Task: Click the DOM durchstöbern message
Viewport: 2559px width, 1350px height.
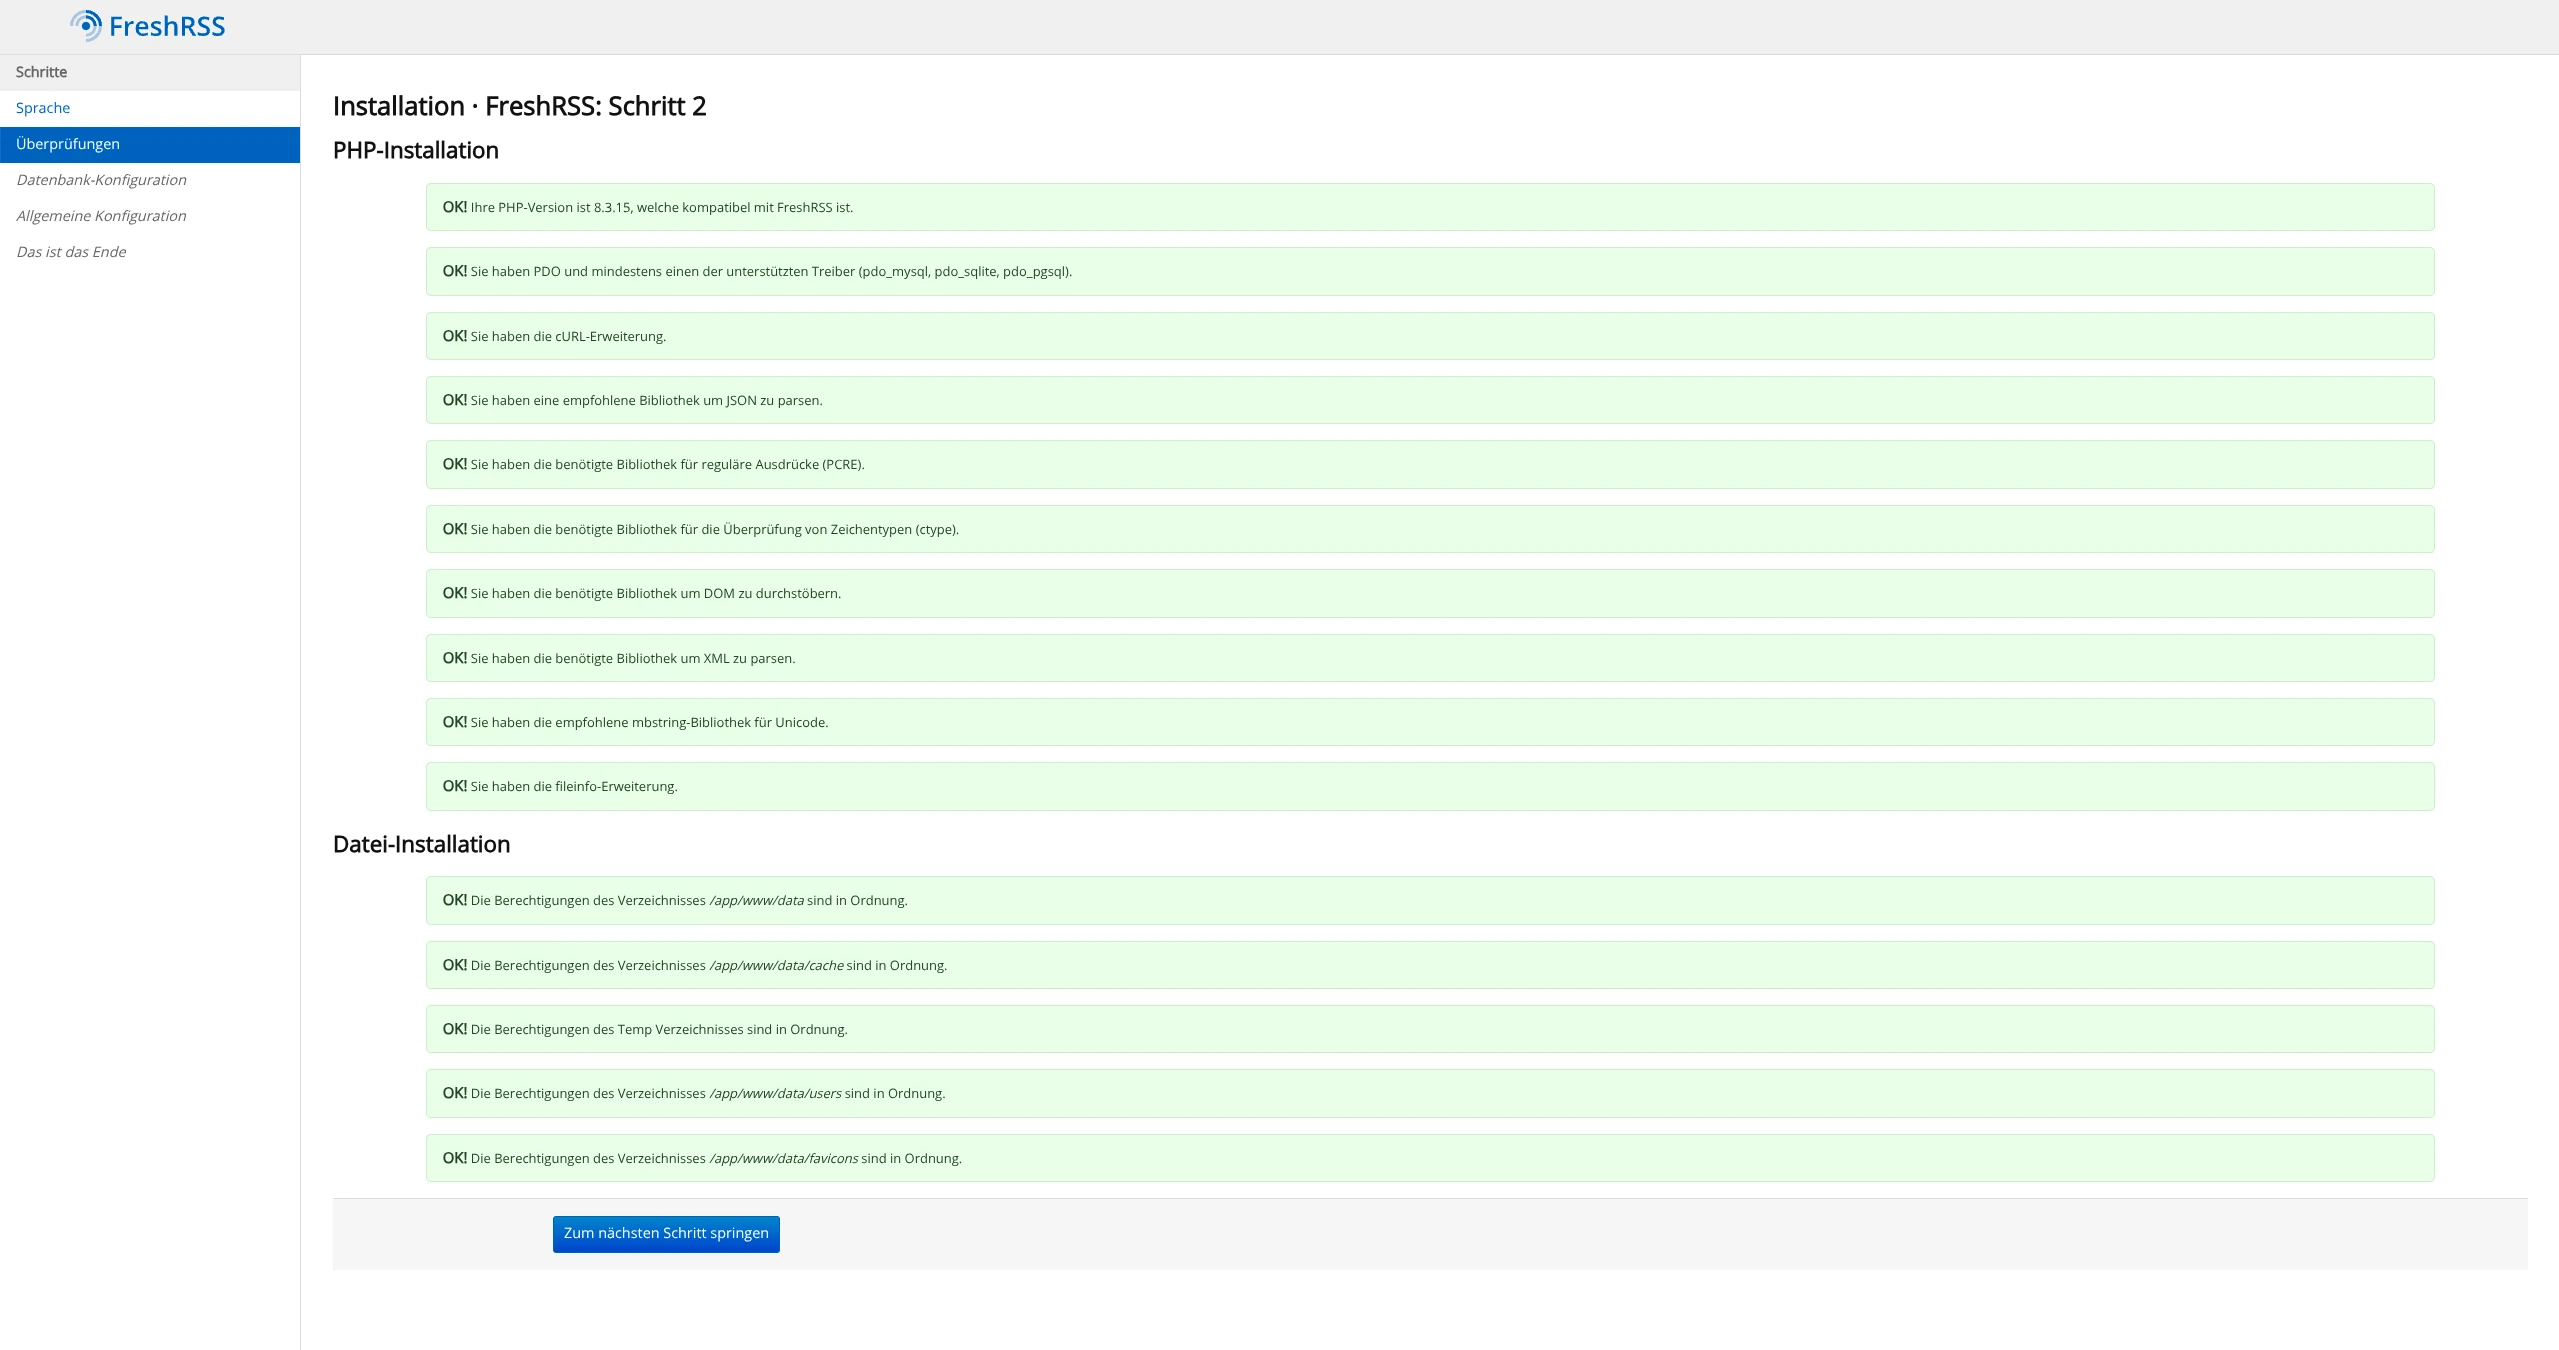Action: pos(1430,593)
